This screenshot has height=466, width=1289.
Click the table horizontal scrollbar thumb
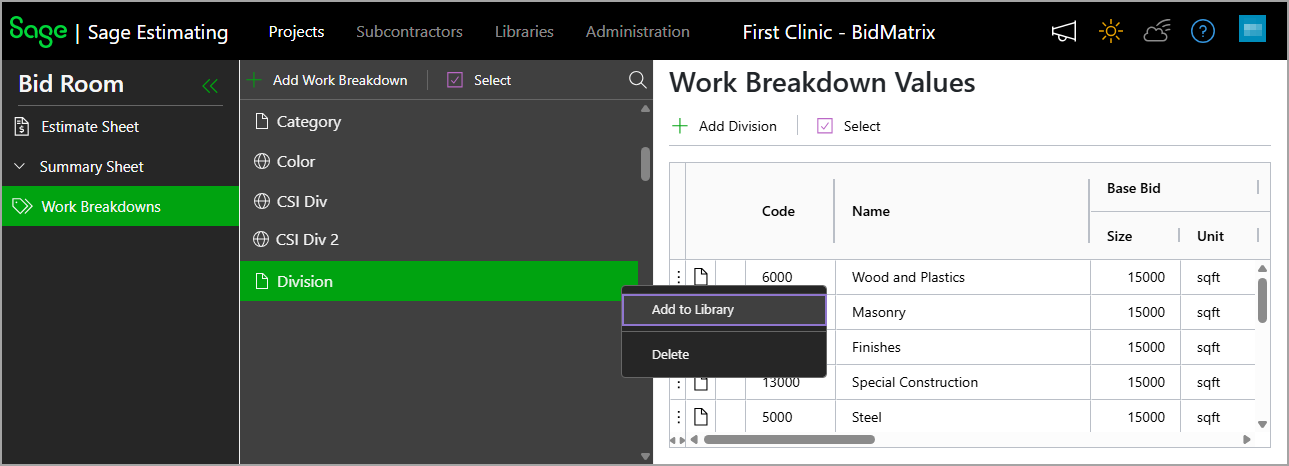coord(789,439)
